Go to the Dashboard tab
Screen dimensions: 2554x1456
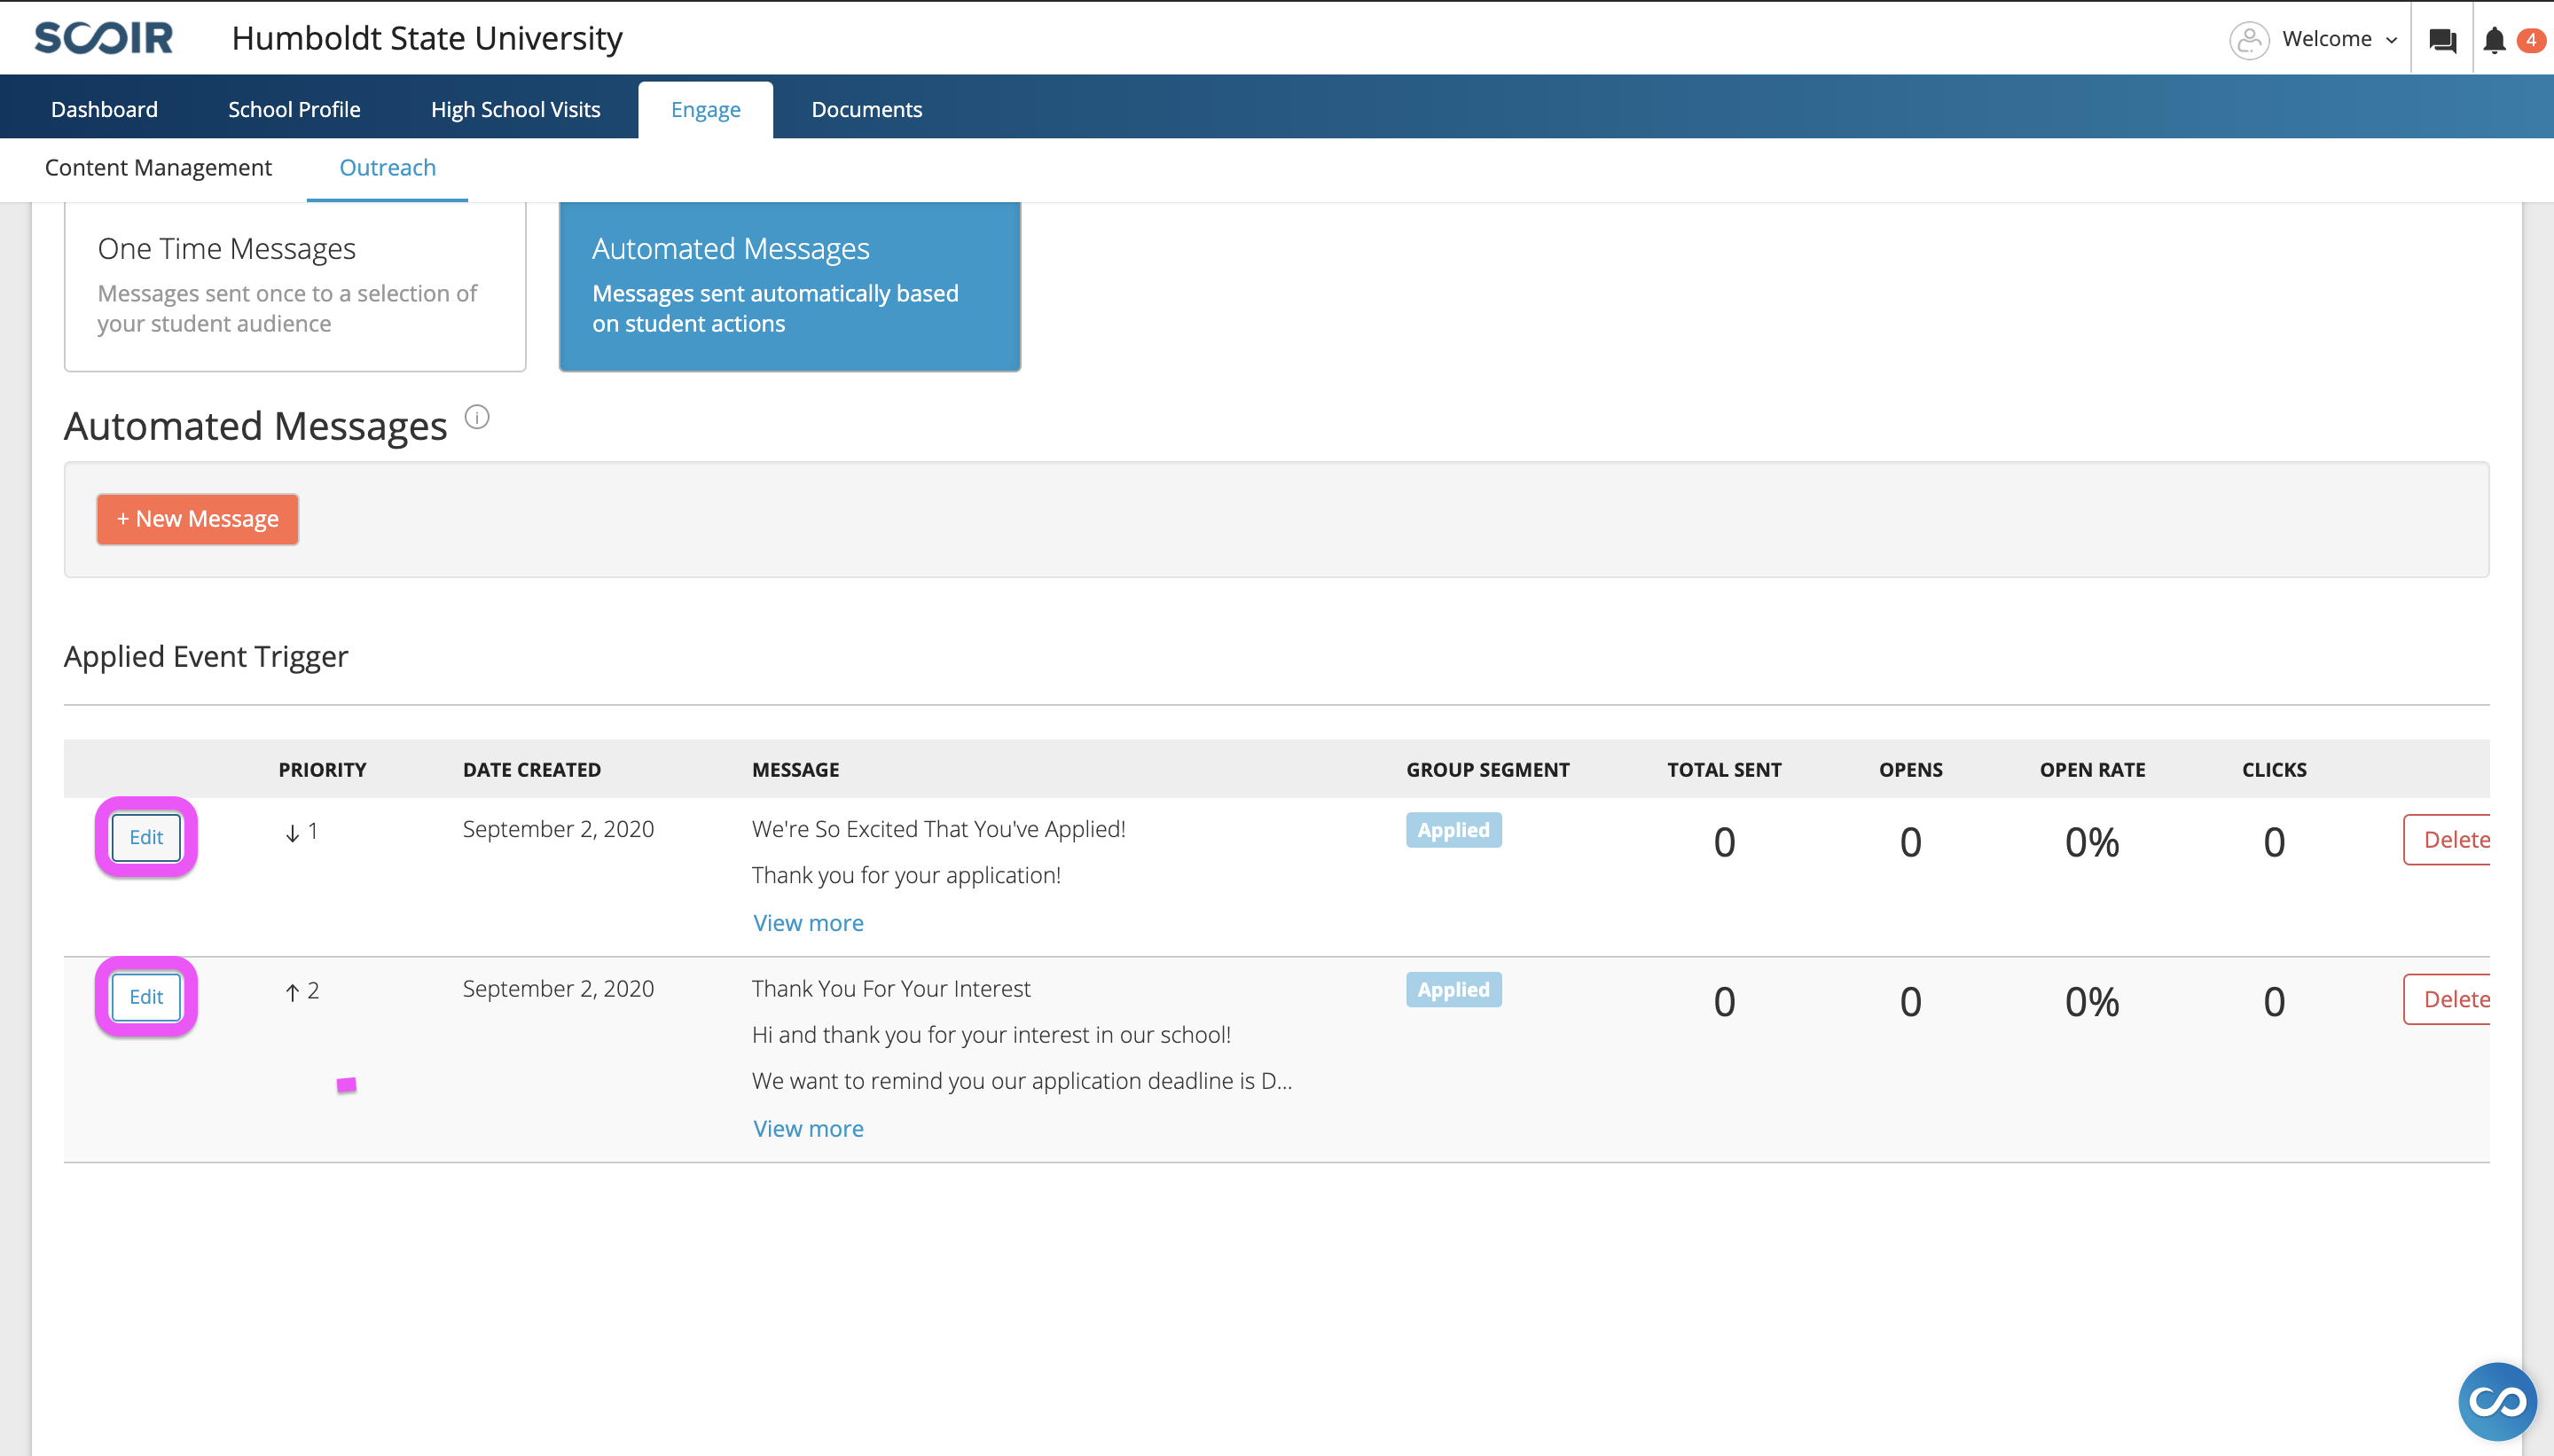point(104,109)
